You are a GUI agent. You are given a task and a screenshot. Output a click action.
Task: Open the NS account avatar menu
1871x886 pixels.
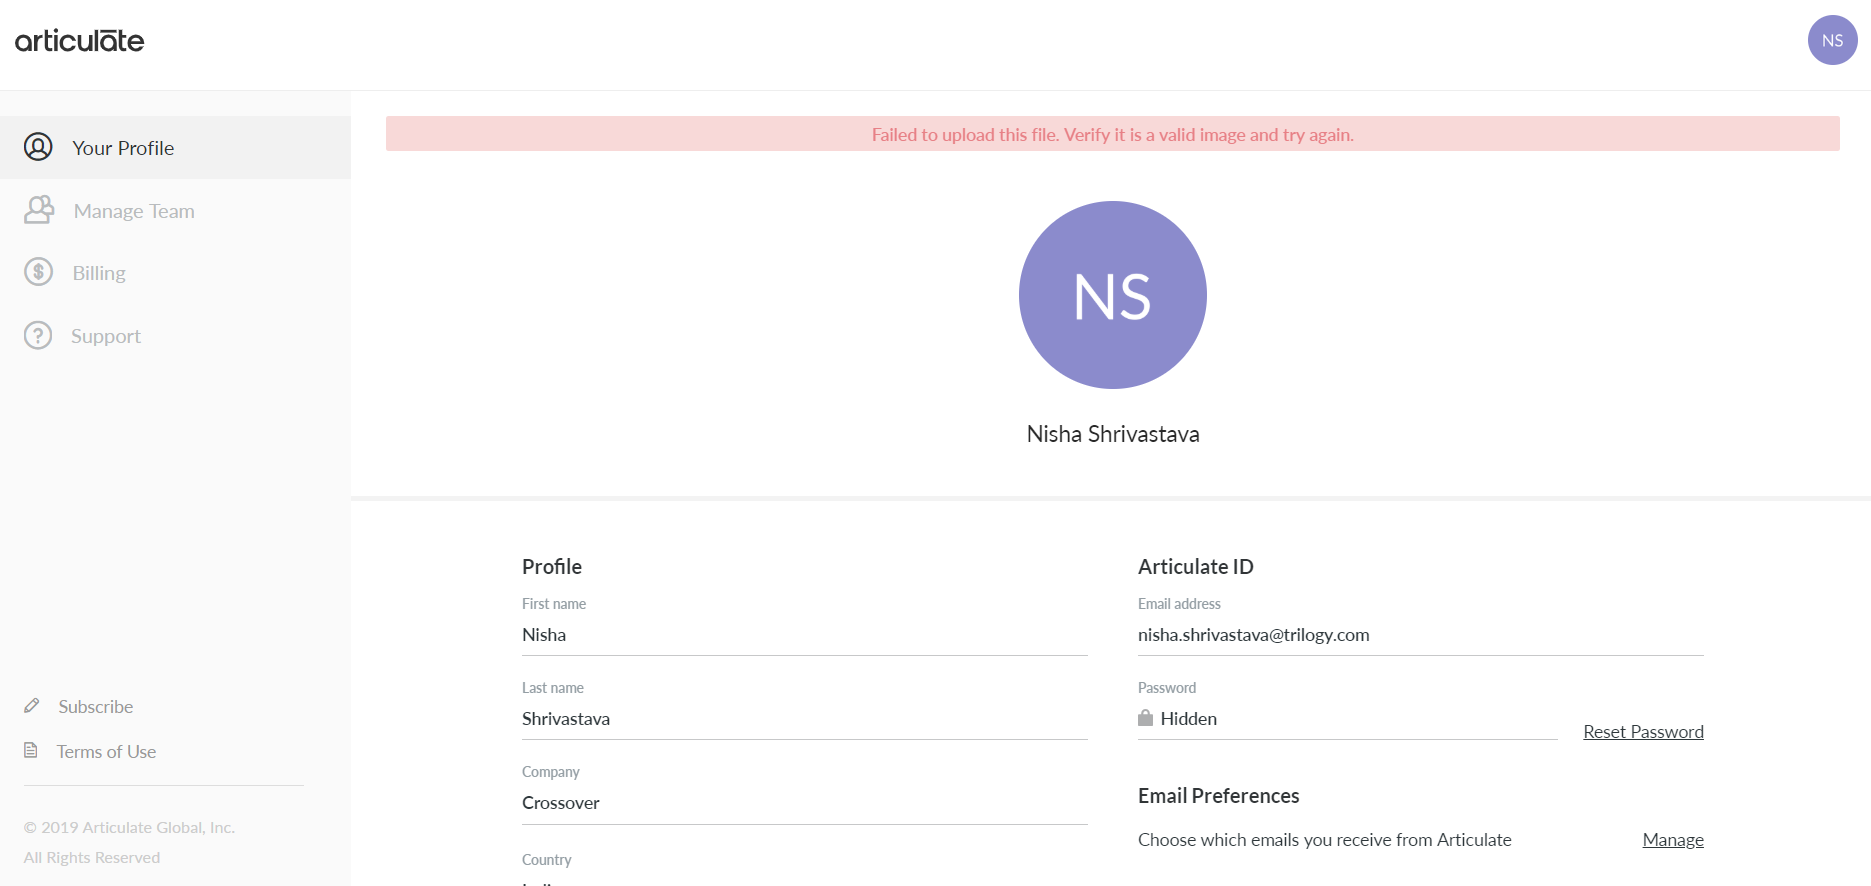(1832, 40)
